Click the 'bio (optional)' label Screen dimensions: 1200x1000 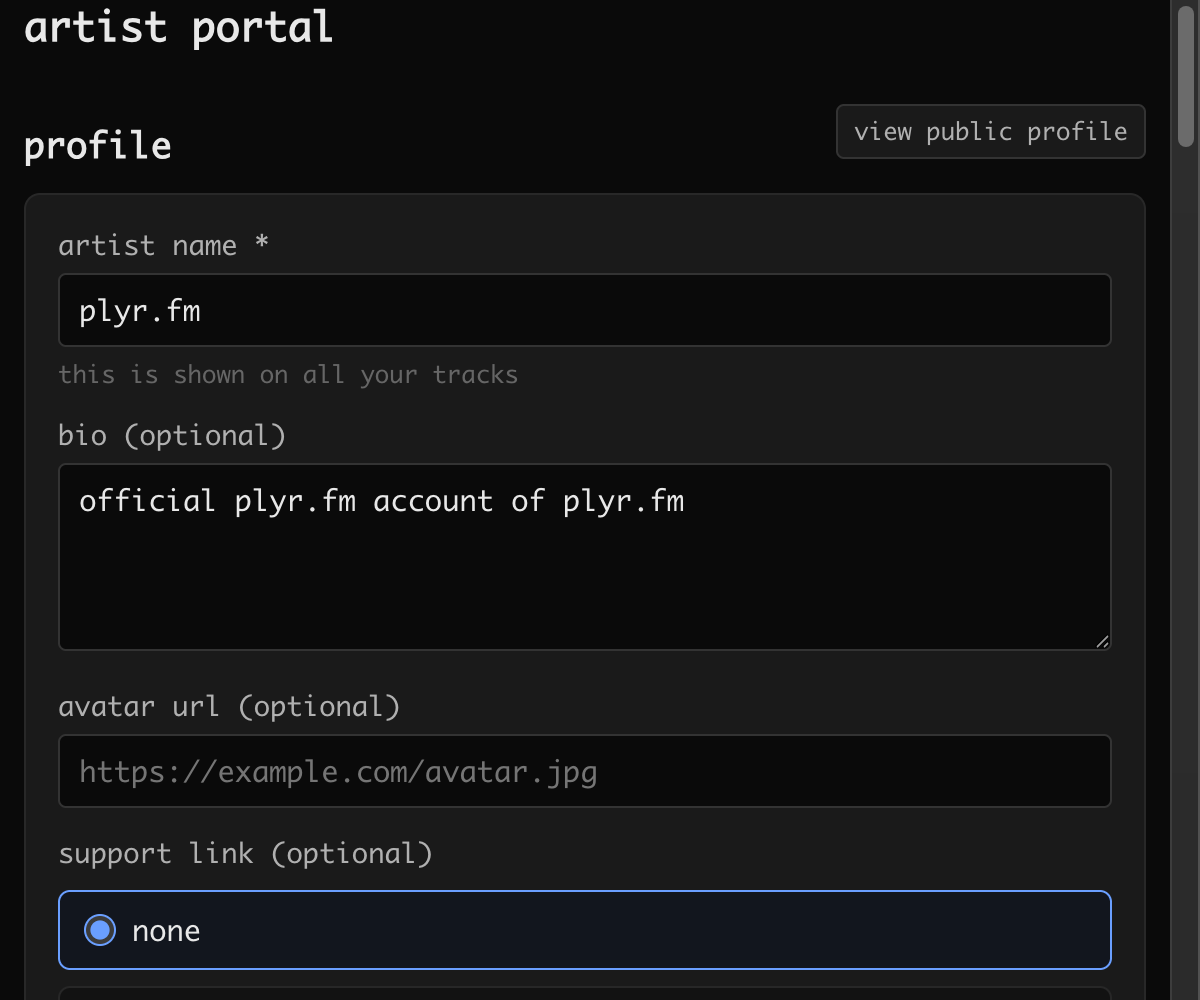click(x=172, y=434)
